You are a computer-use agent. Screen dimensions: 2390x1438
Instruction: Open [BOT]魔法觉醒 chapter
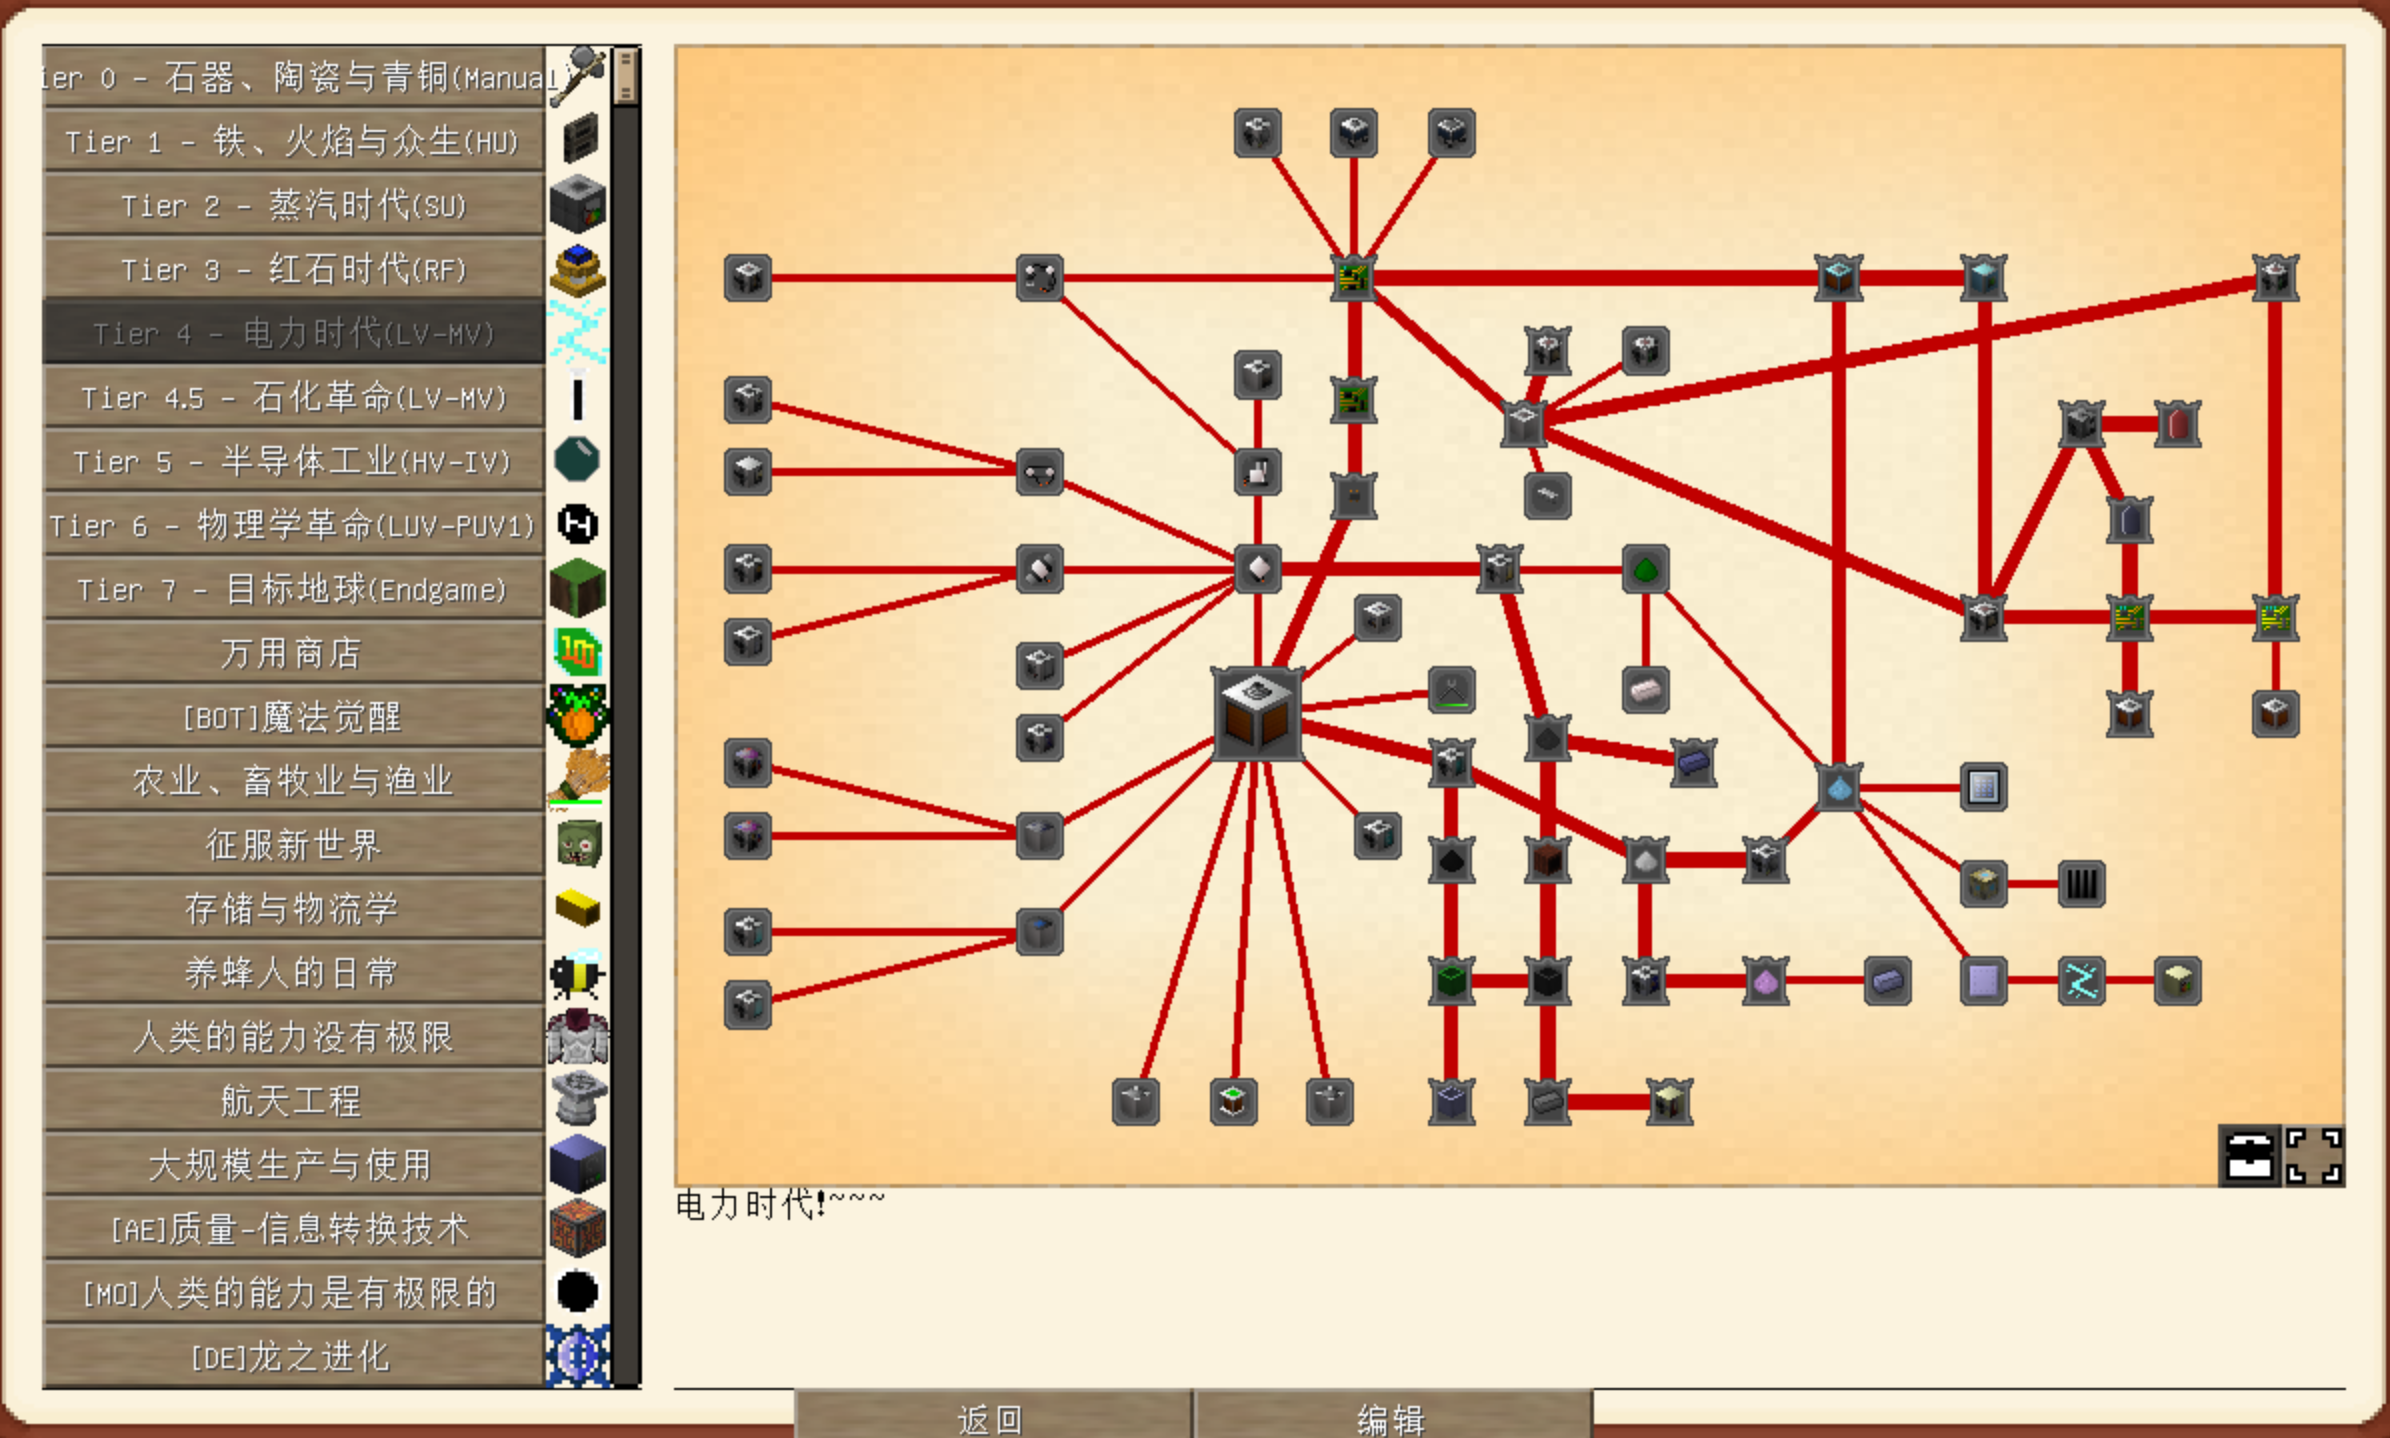[x=293, y=717]
